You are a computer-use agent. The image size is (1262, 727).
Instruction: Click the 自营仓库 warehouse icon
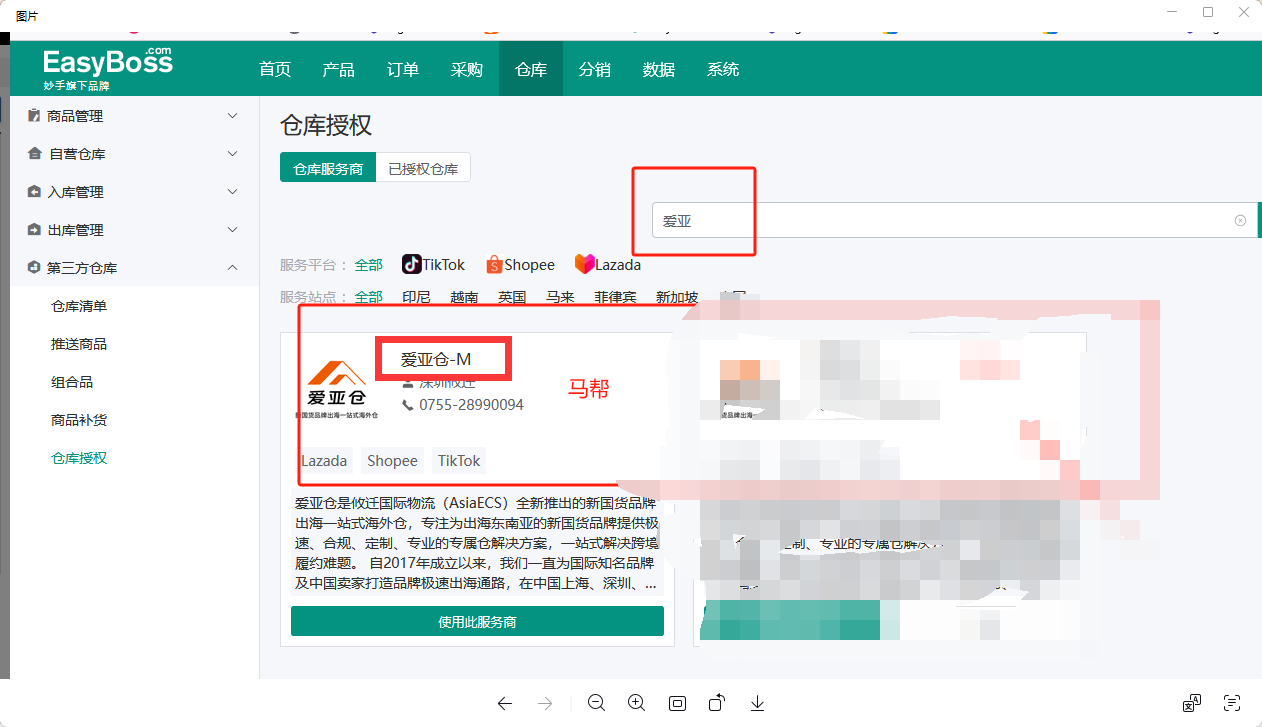tap(34, 154)
